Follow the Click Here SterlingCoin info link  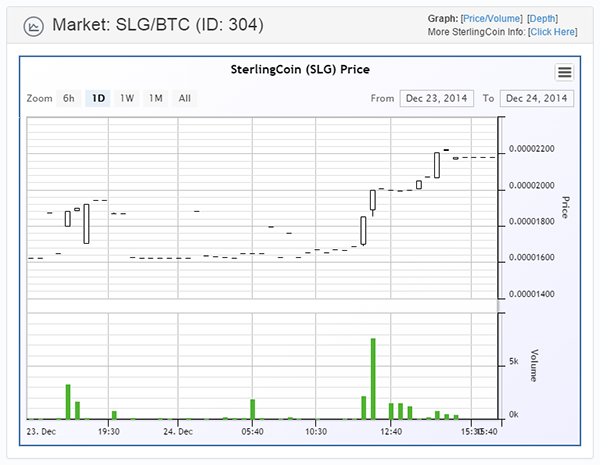pyautogui.click(x=553, y=32)
